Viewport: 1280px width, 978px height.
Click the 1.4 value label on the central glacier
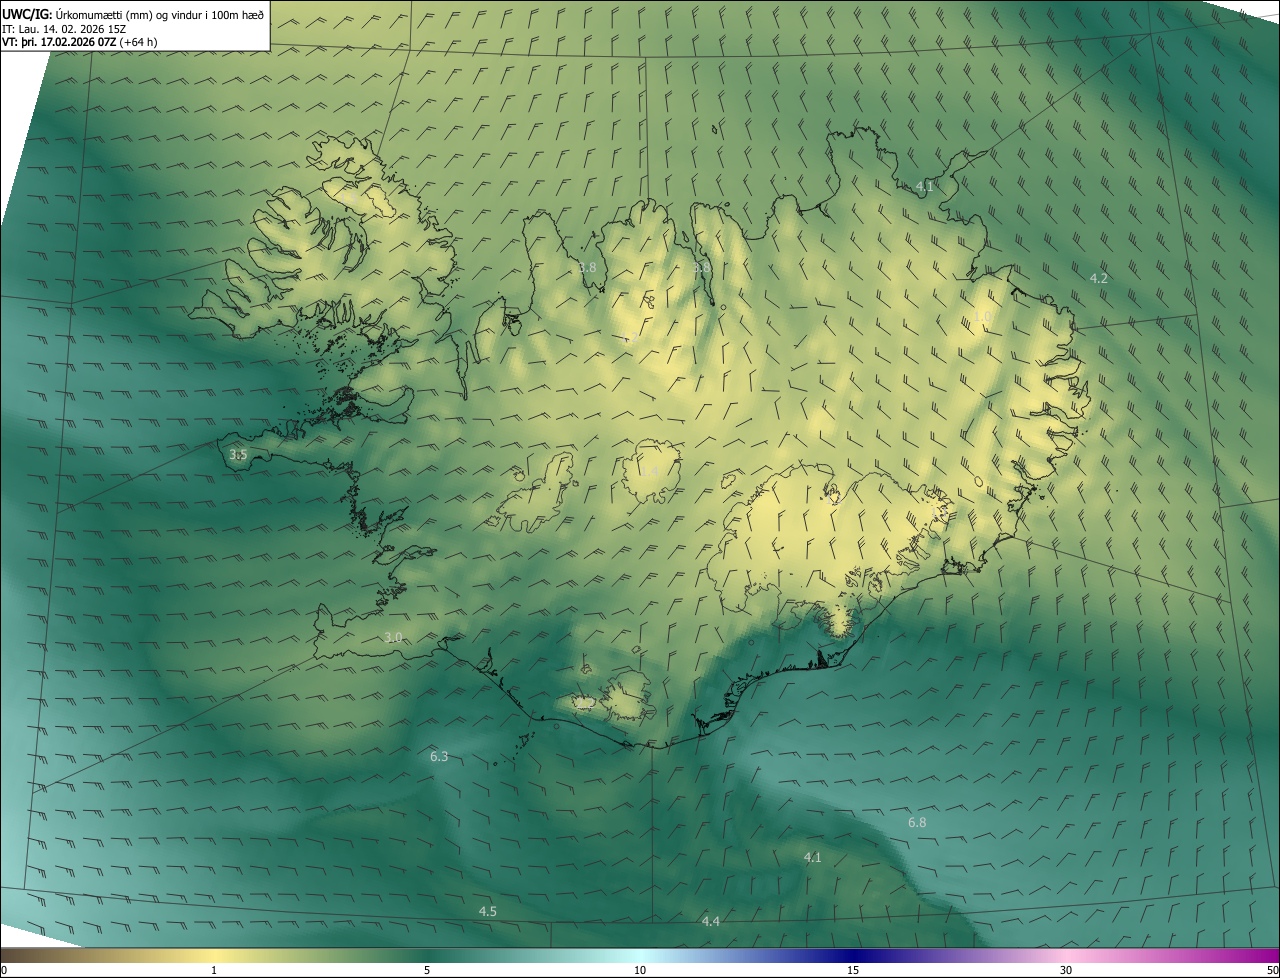coord(649,471)
